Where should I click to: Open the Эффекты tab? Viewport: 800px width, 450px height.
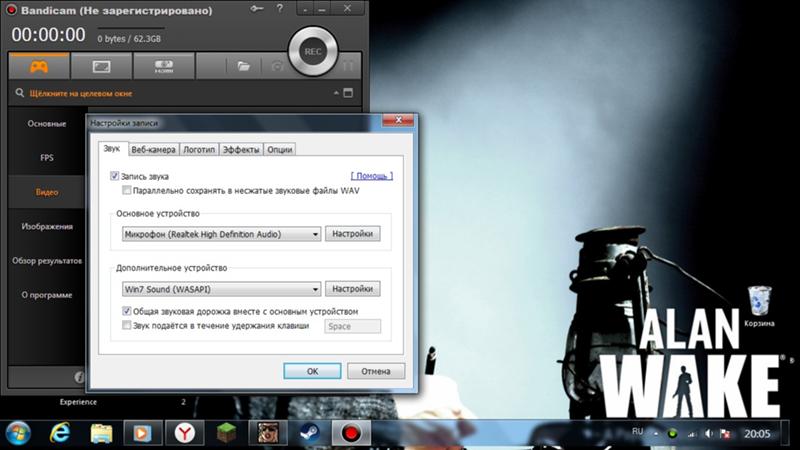coord(241,149)
